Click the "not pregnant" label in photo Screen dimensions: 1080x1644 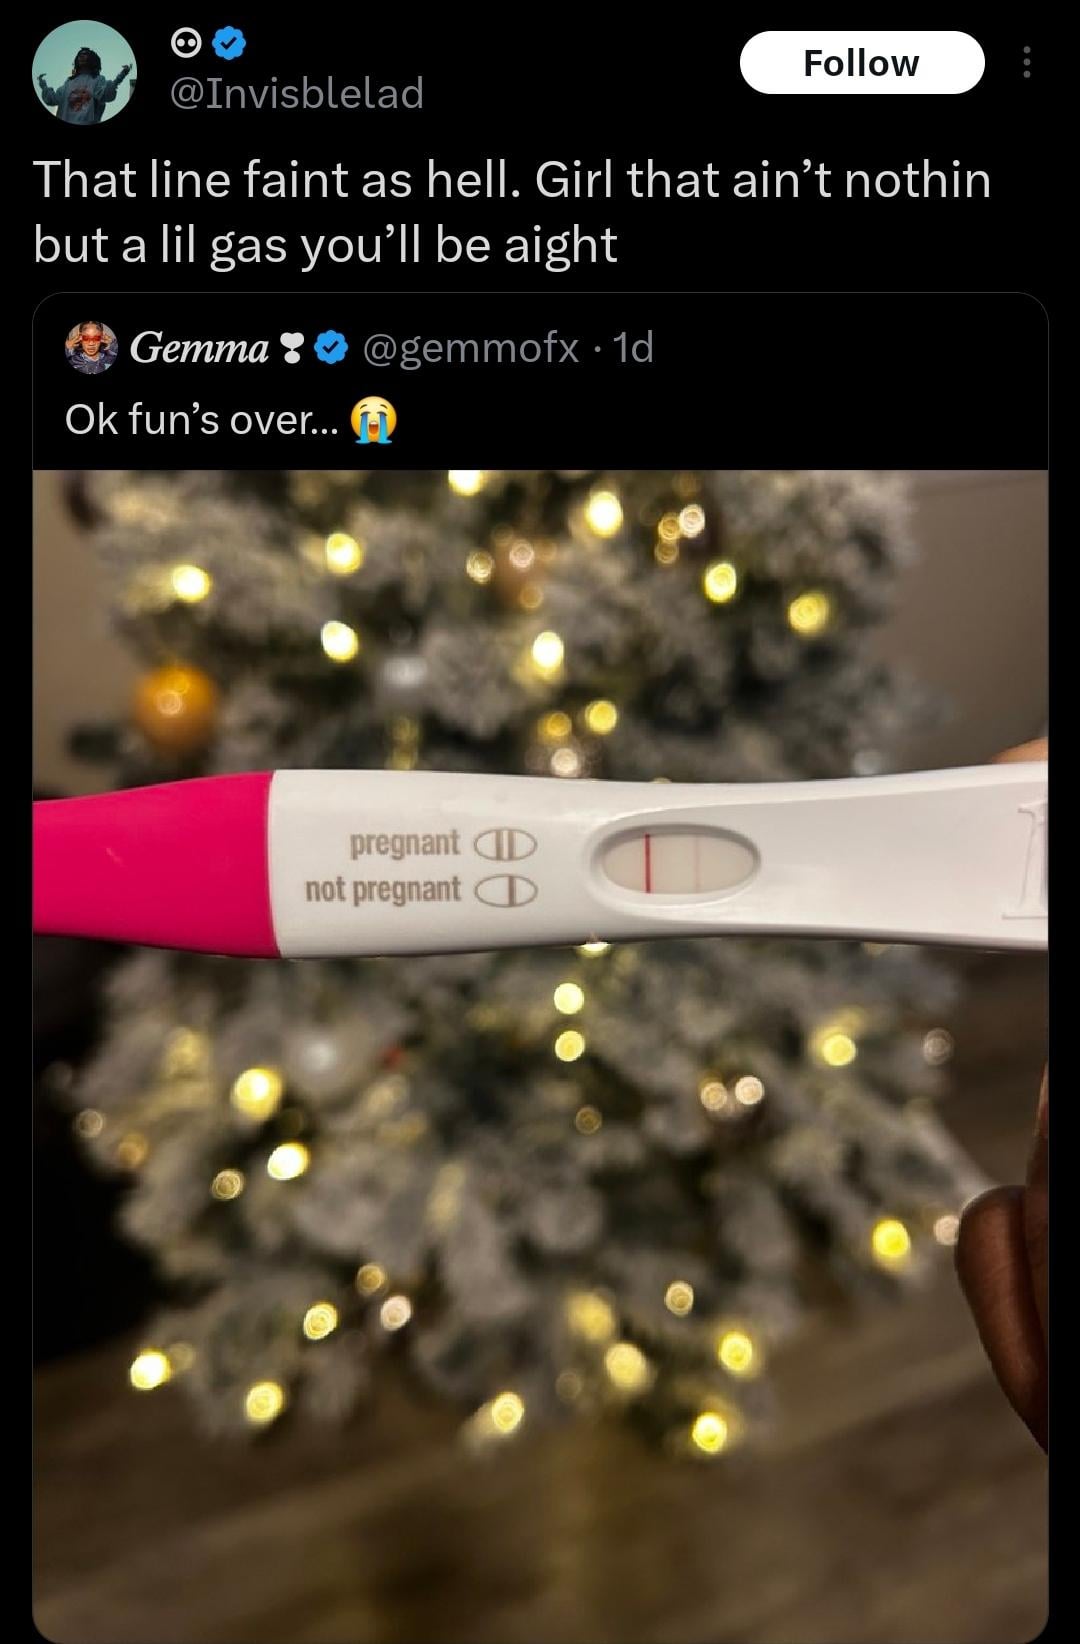pos(383,889)
